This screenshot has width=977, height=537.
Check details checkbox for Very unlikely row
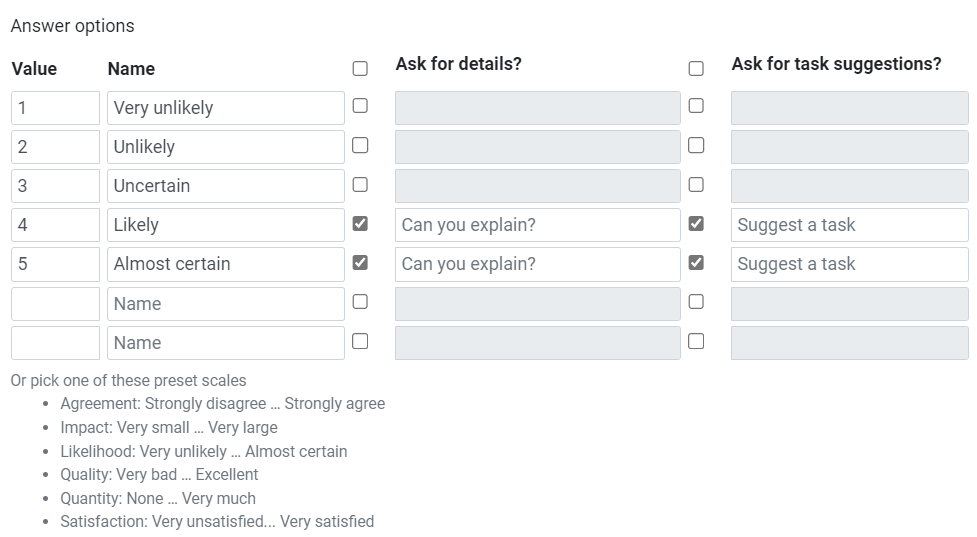coord(360,106)
